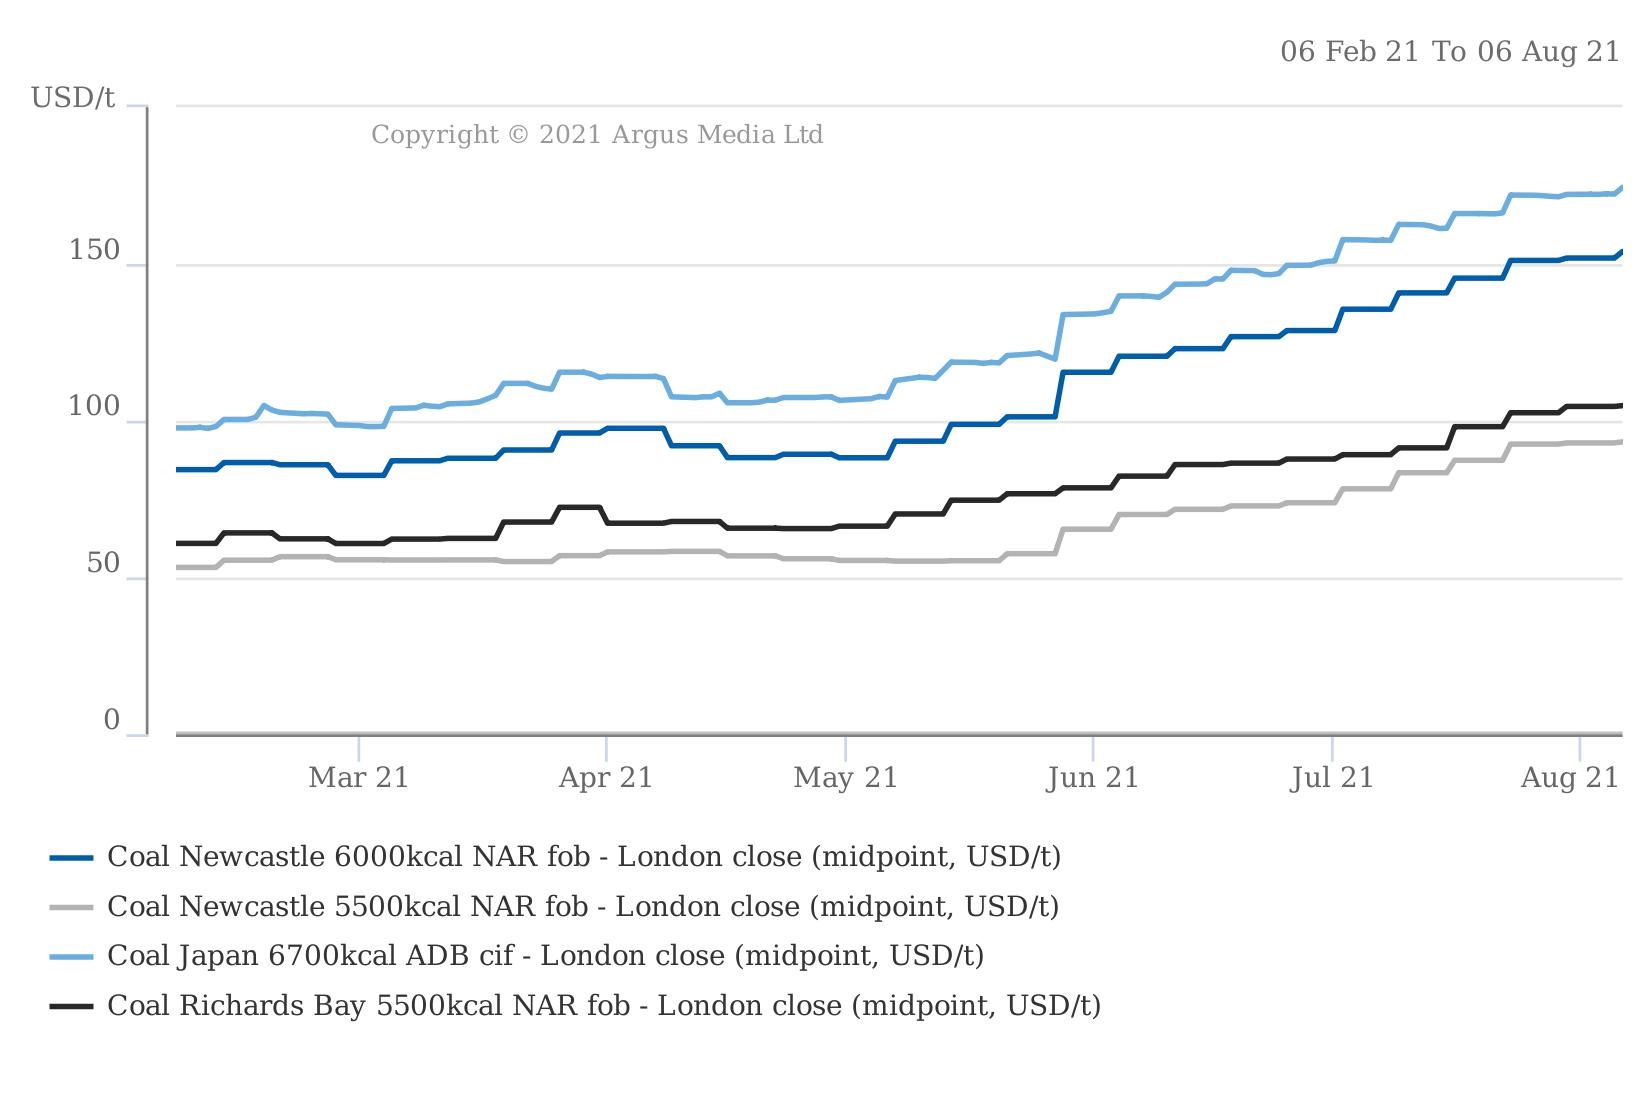
Task: Click the 100 value on the y-axis
Action: [x=94, y=407]
